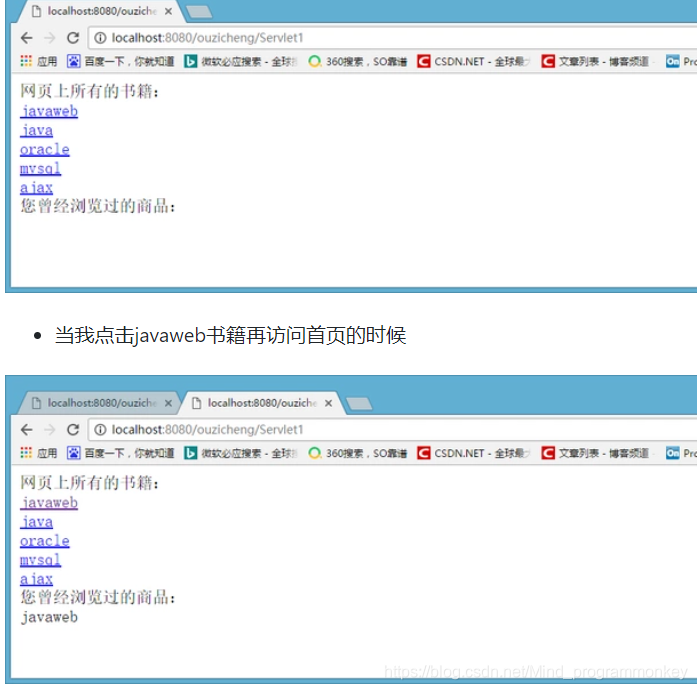Image resolution: width=697 pixels, height=690 pixels.
Task: Select the second active tab in lower browser
Action: point(260,403)
